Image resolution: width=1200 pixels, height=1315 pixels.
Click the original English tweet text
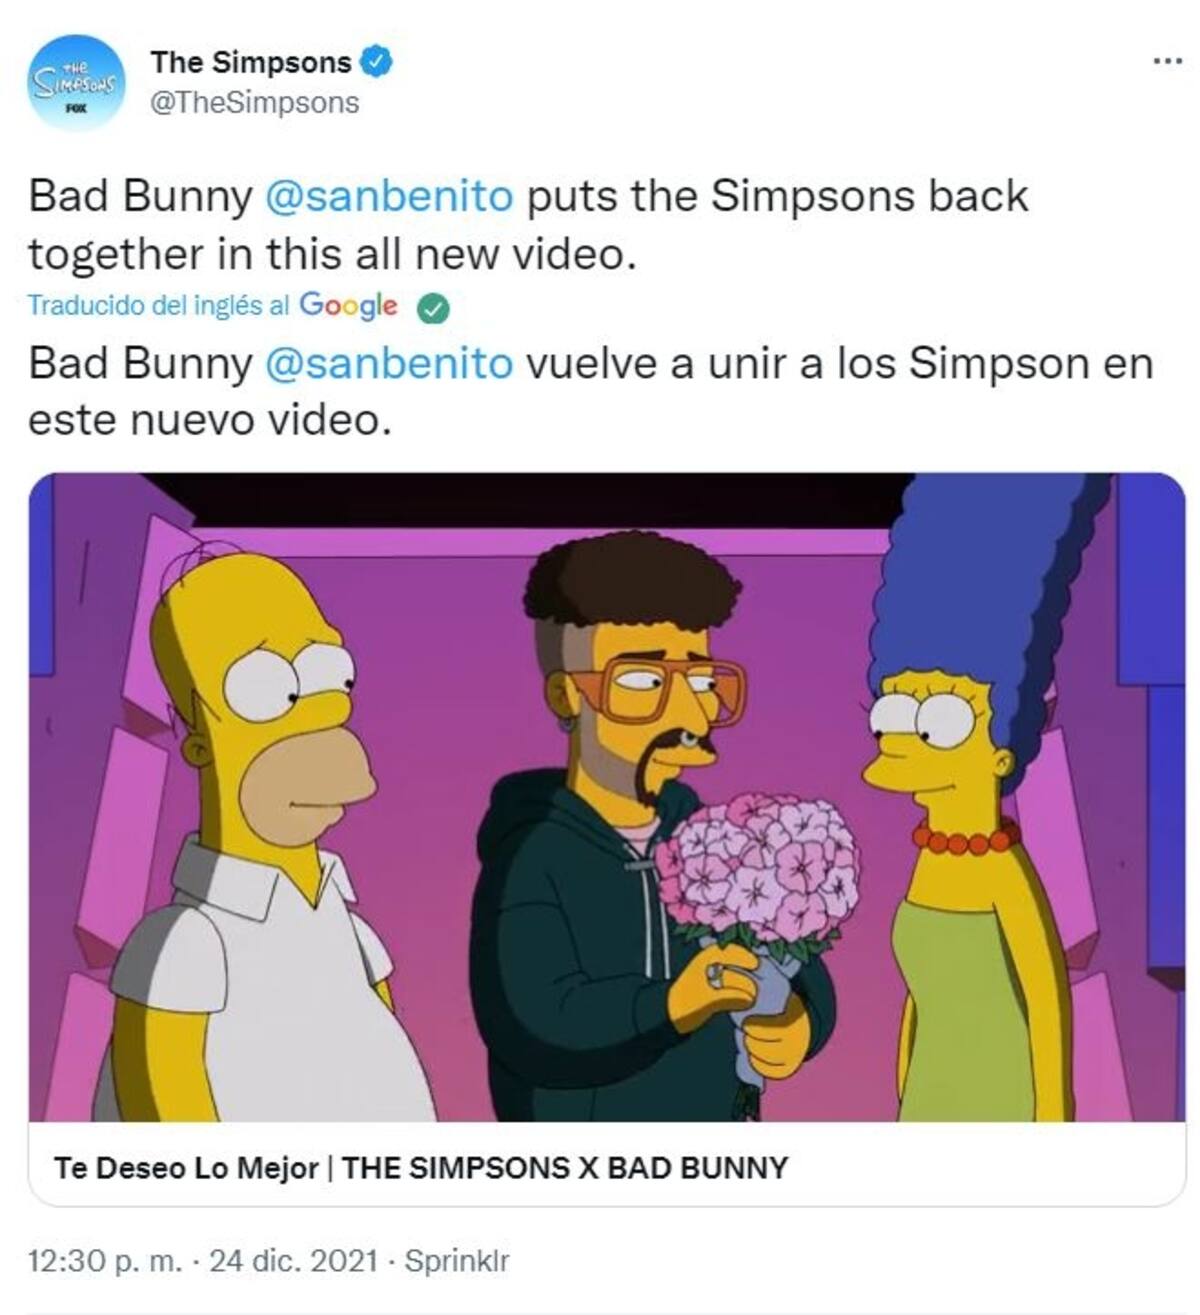tap(528, 224)
